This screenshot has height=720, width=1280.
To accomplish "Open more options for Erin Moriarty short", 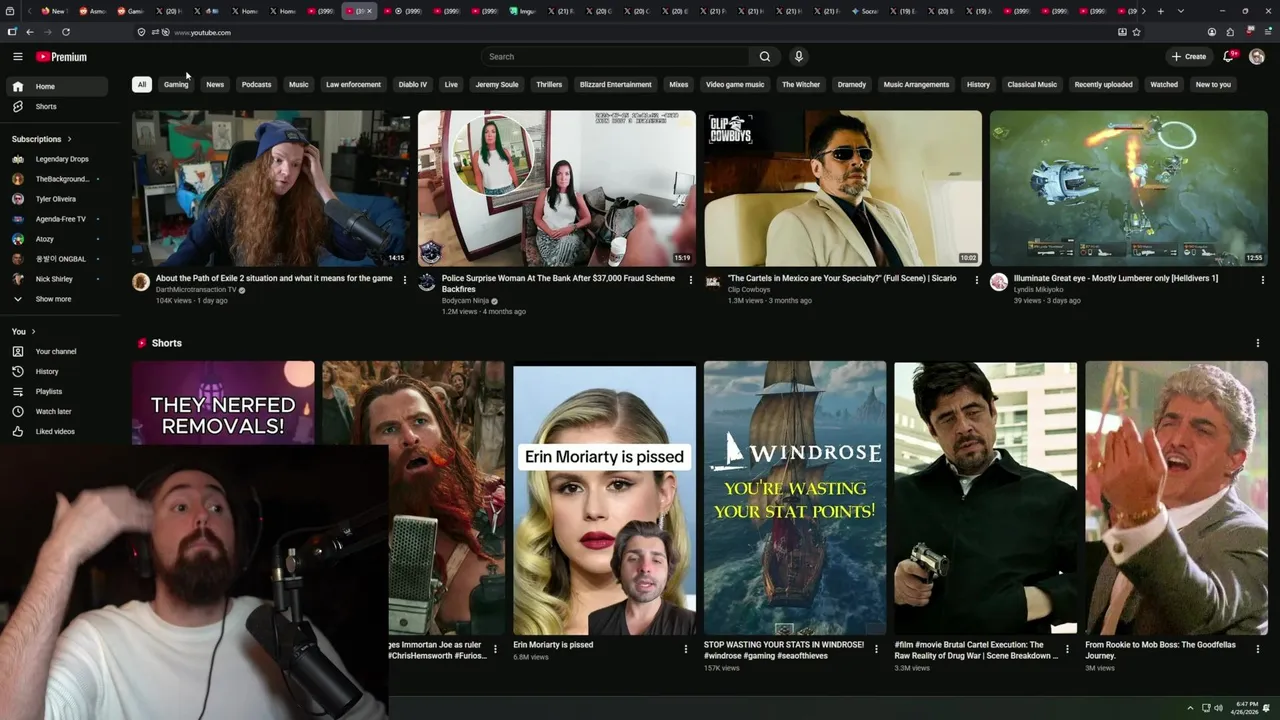I will point(686,649).
